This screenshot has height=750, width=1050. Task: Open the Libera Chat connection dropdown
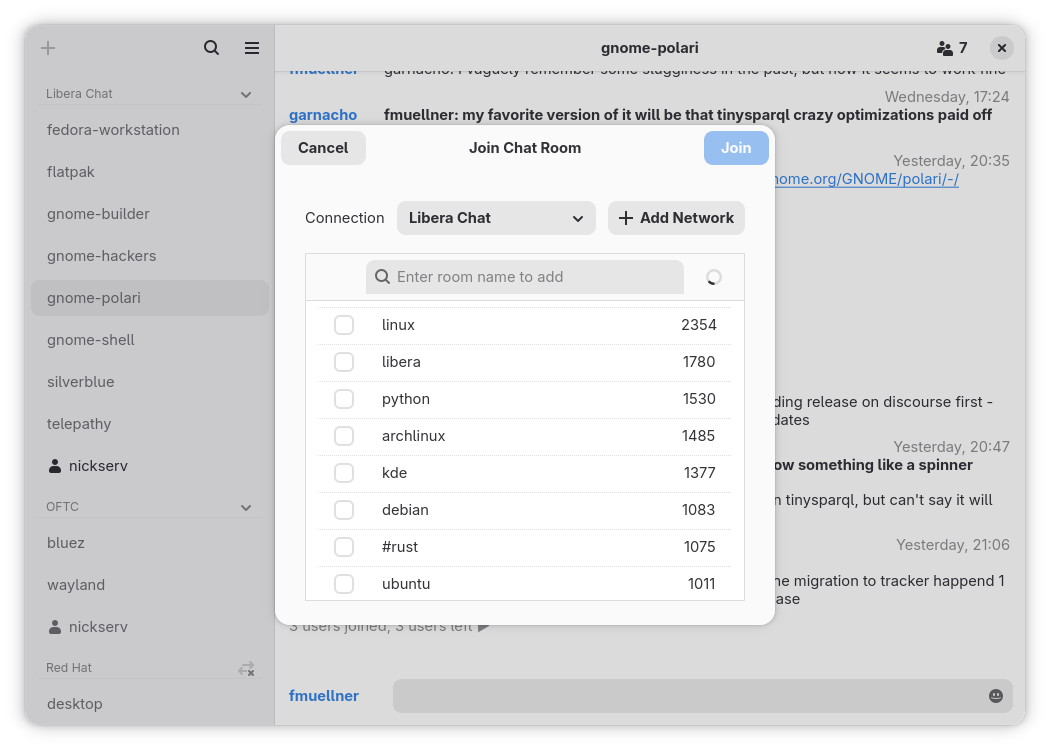(x=496, y=218)
